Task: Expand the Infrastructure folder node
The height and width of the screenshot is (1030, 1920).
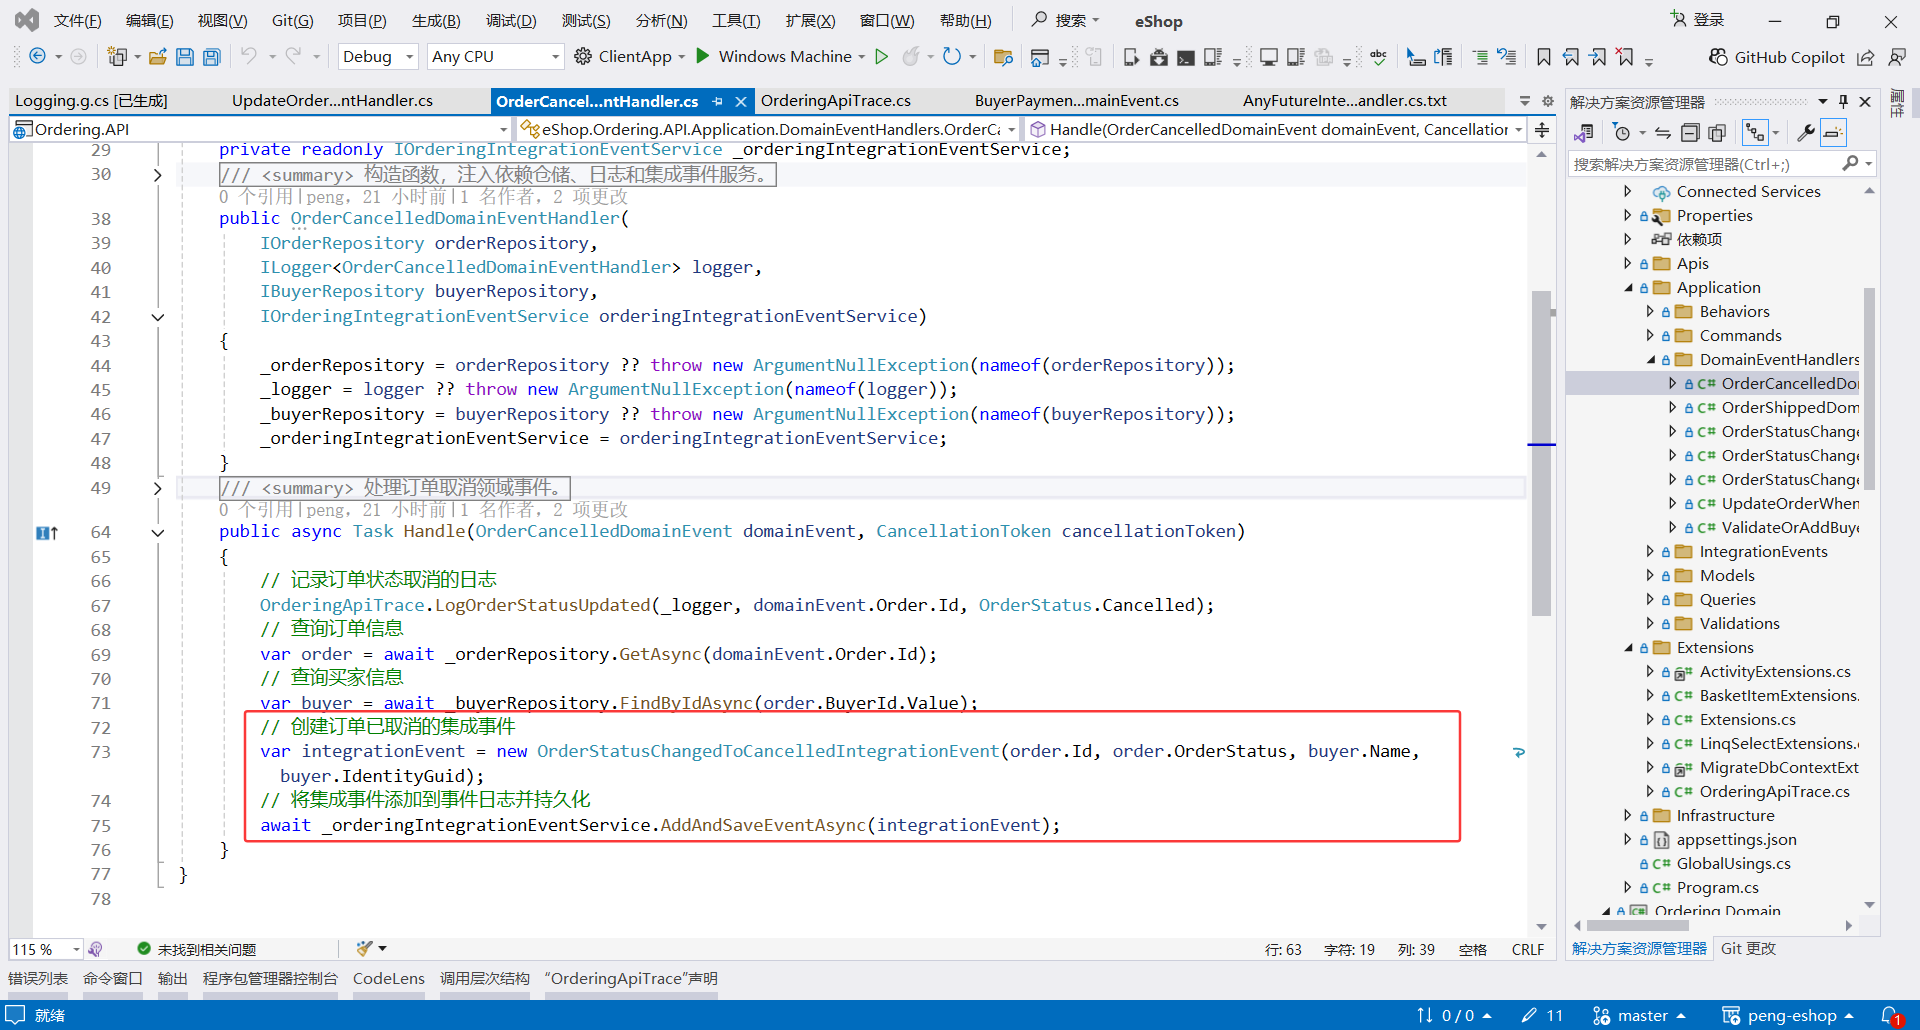Action: pos(1628,816)
